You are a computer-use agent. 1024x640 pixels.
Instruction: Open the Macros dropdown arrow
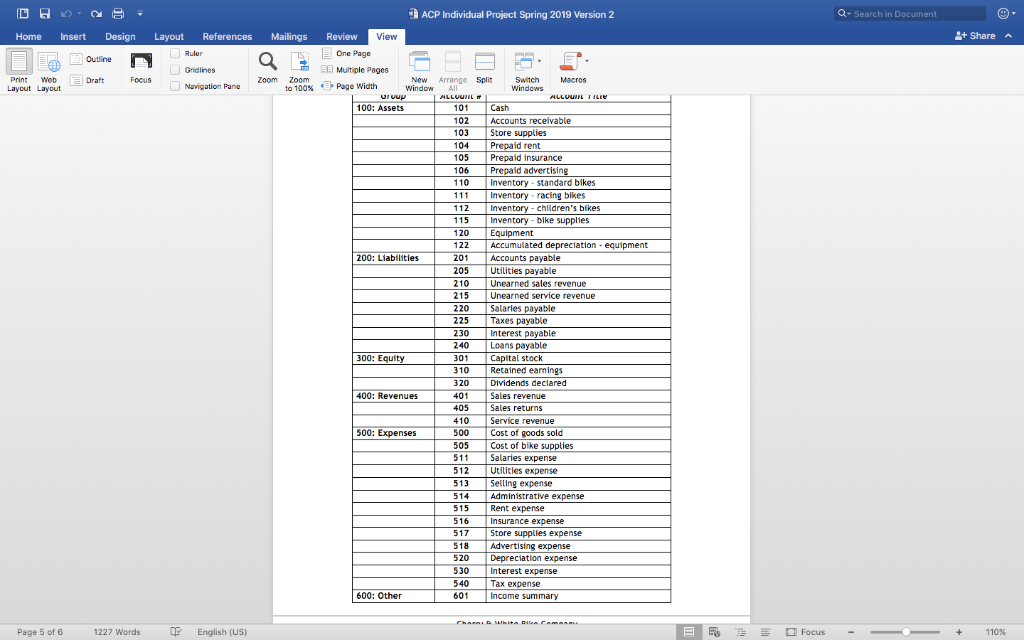[587, 61]
